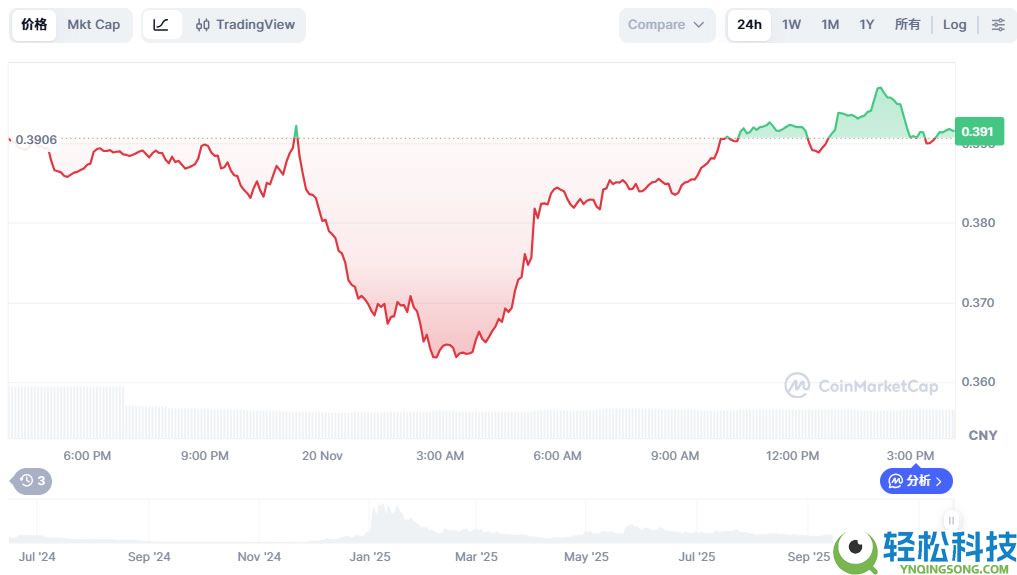Open the TradingView candlestick chart
The image size is (1017, 575).
pyautogui.click(x=245, y=25)
